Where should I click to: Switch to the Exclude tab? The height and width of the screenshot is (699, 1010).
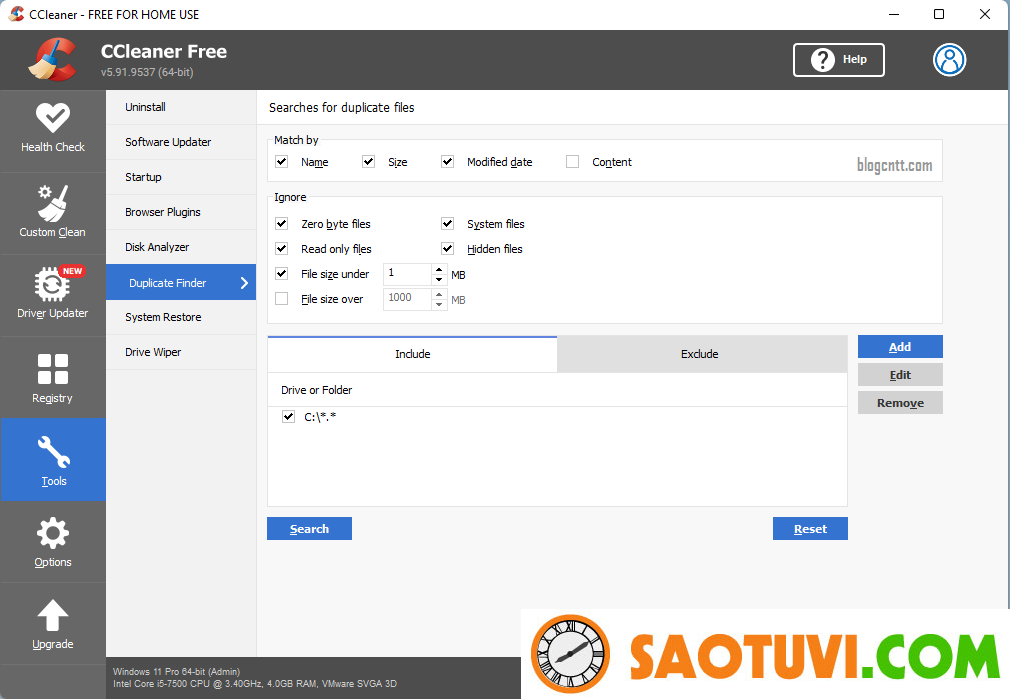(702, 354)
